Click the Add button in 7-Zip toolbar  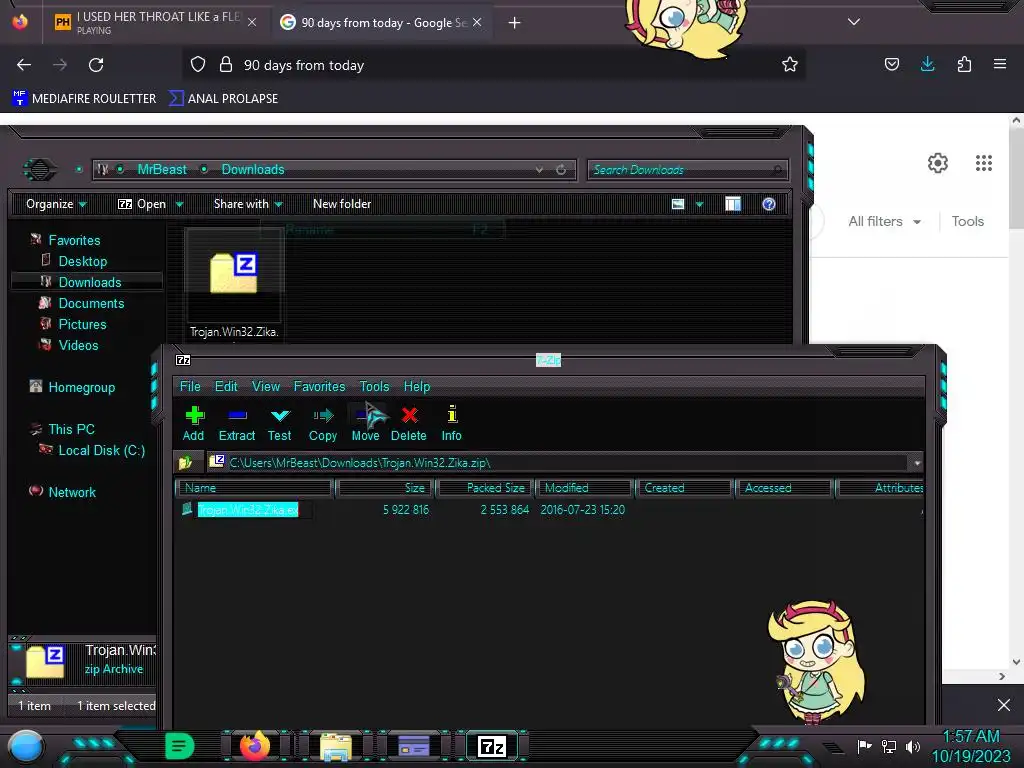click(194, 423)
